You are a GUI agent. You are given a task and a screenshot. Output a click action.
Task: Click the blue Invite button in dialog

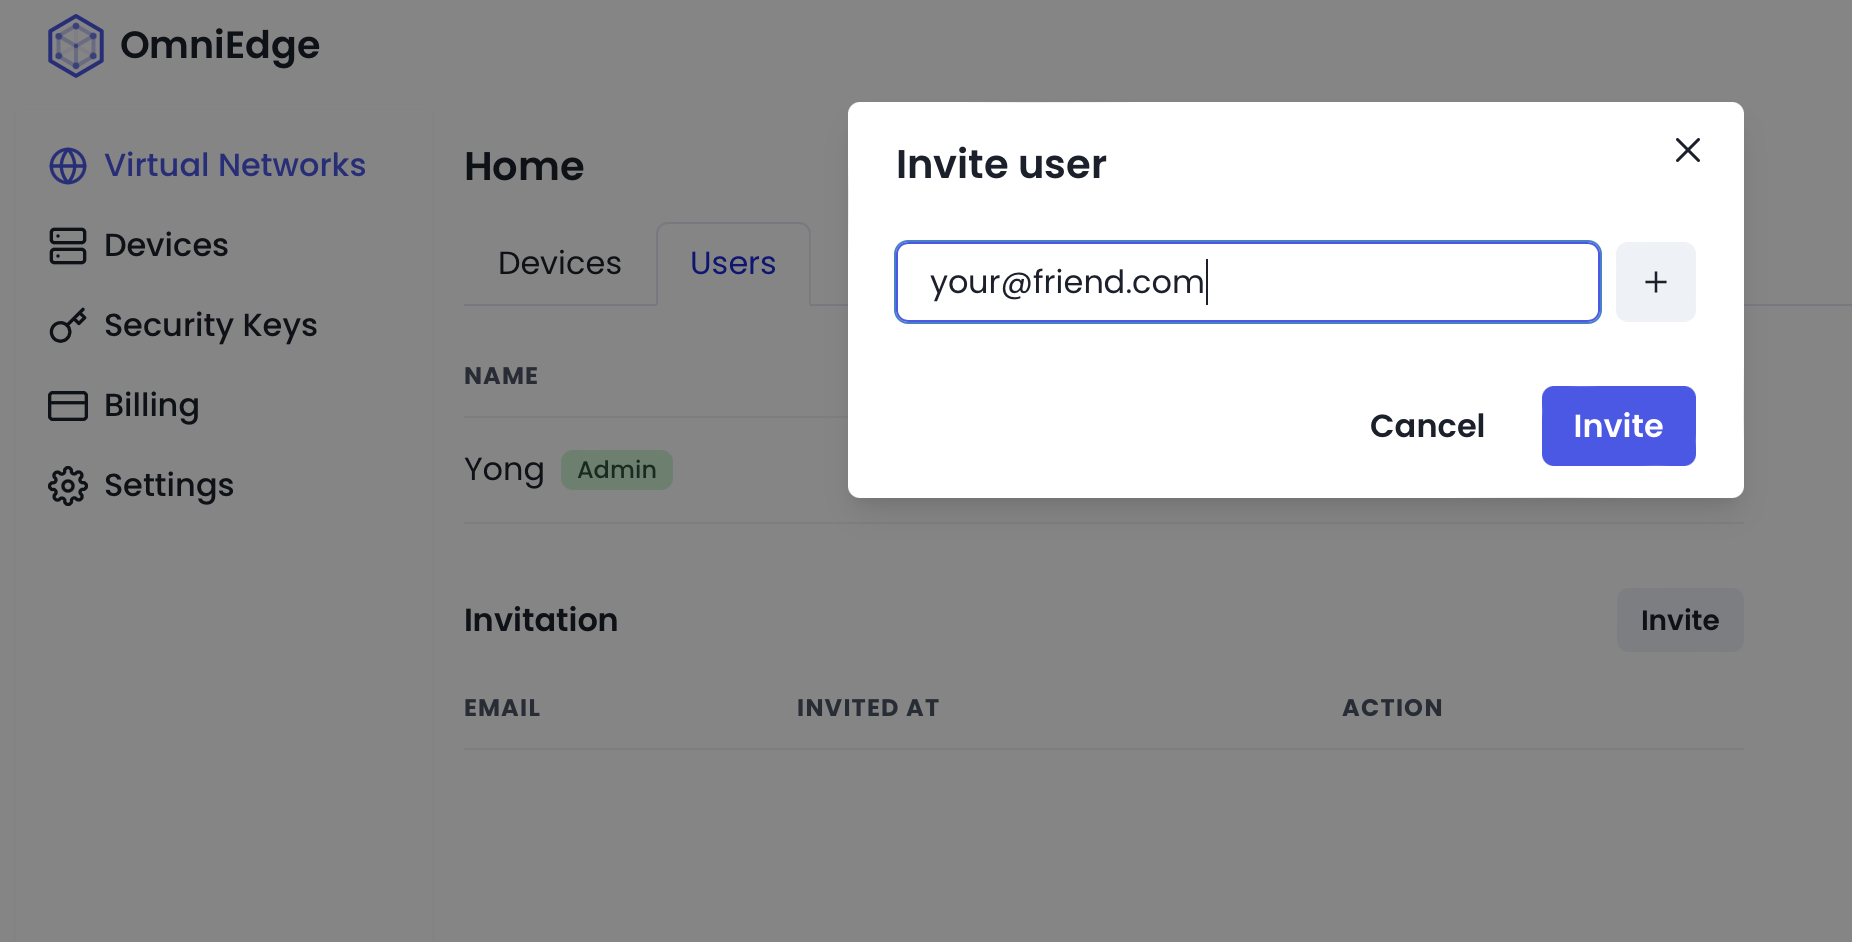coord(1618,426)
